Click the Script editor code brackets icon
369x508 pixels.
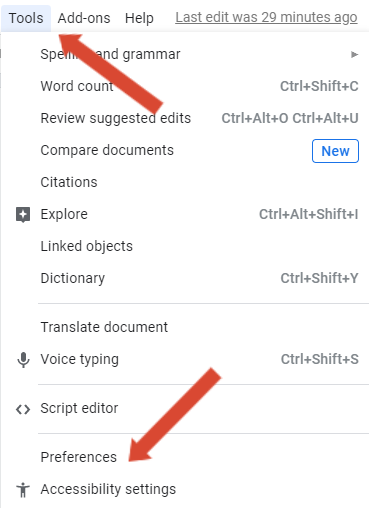tap(23, 409)
